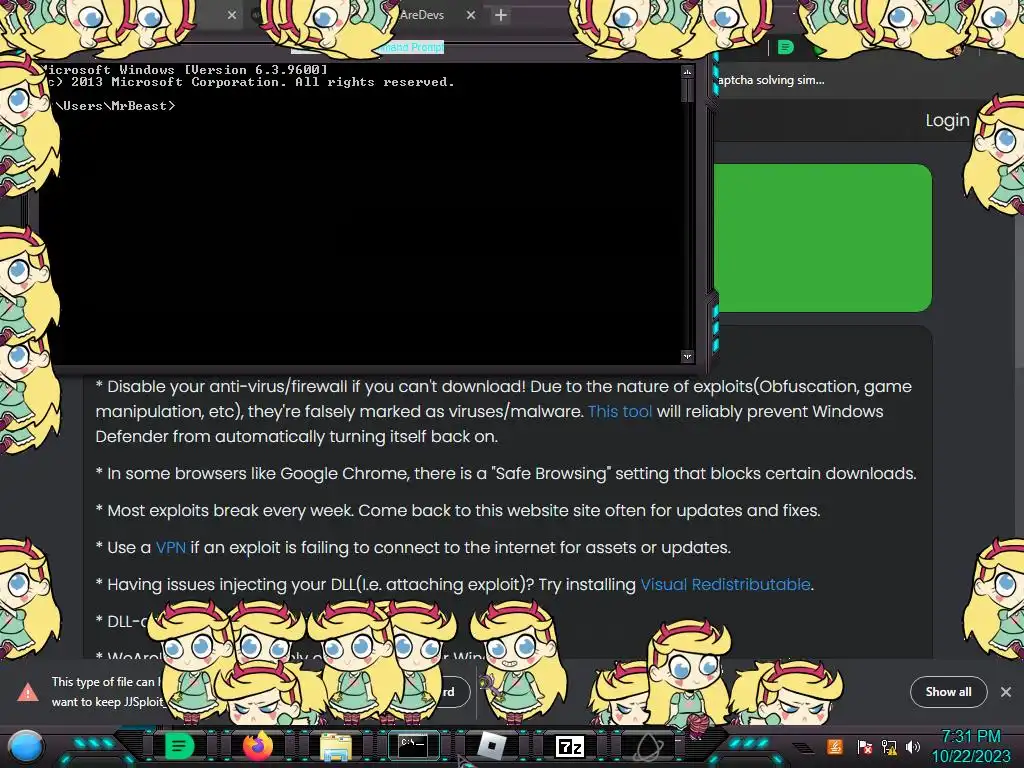The width and height of the screenshot is (1024, 768).
Task: Open the volume speaker tray icon
Action: [x=913, y=746]
